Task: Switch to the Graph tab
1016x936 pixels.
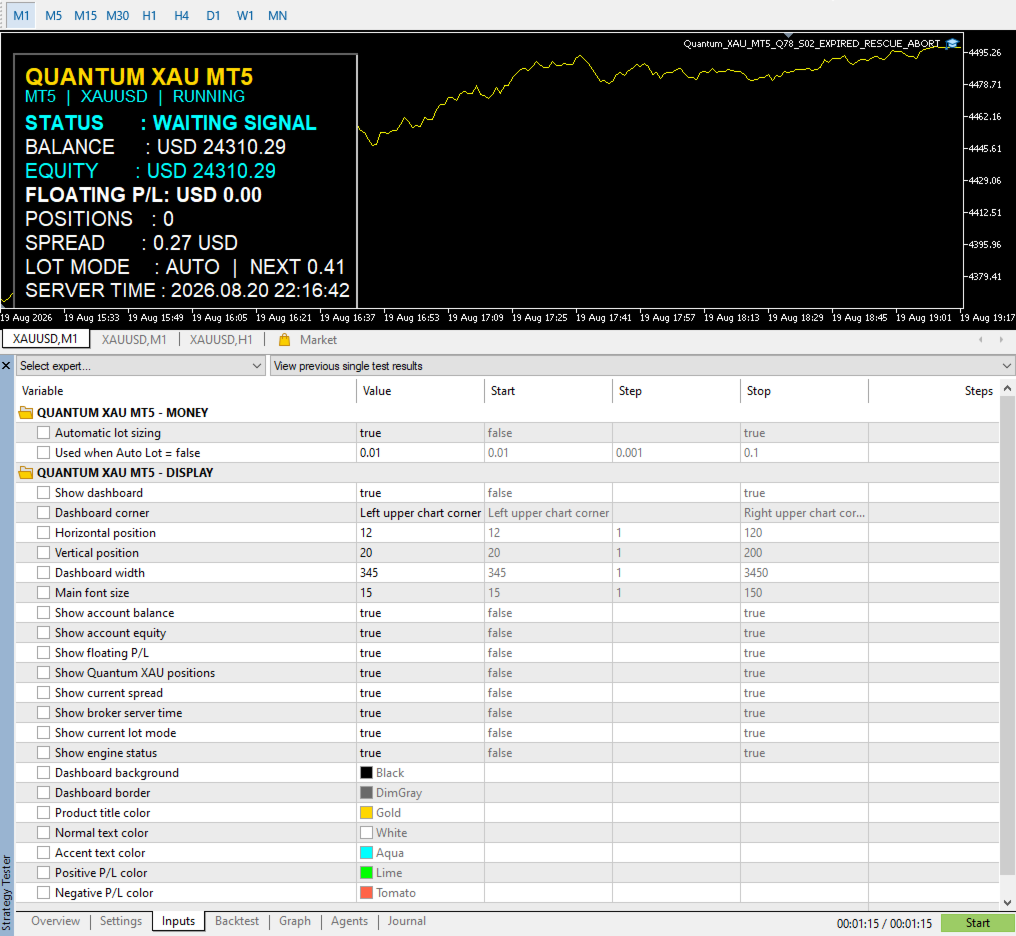Action: (x=295, y=921)
